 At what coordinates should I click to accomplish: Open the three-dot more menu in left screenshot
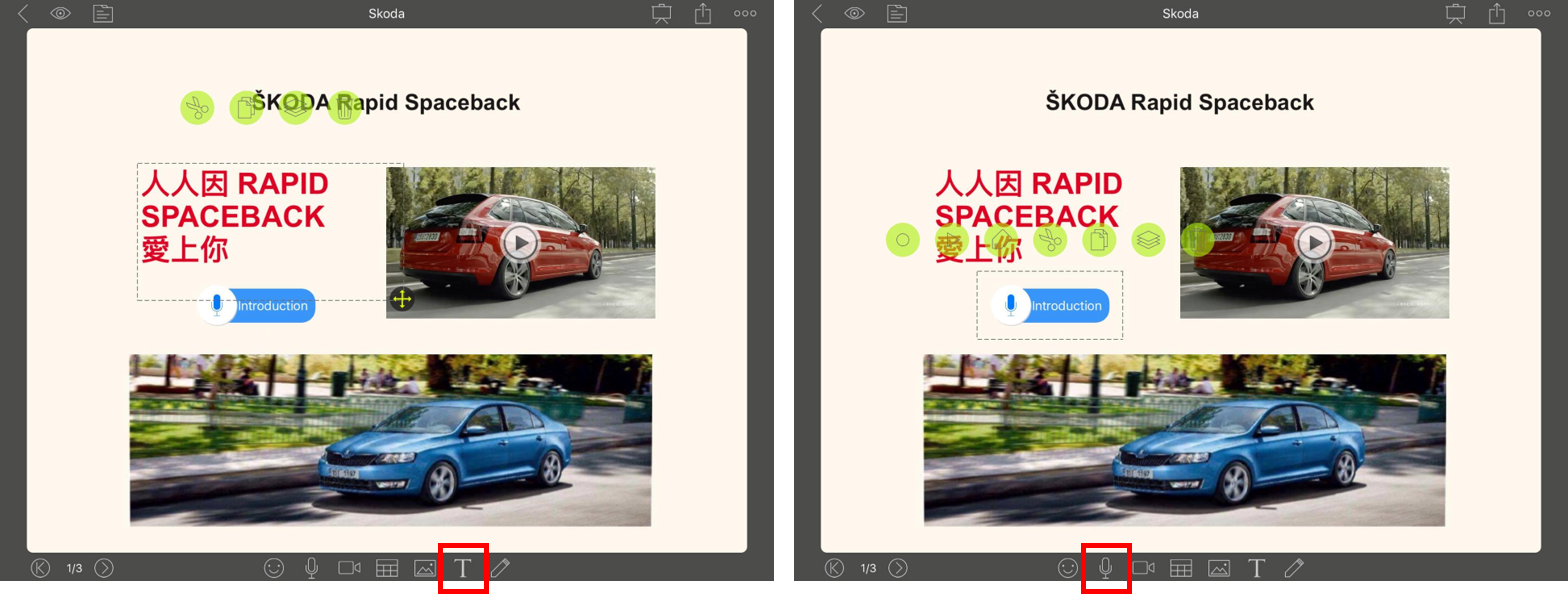click(x=745, y=14)
